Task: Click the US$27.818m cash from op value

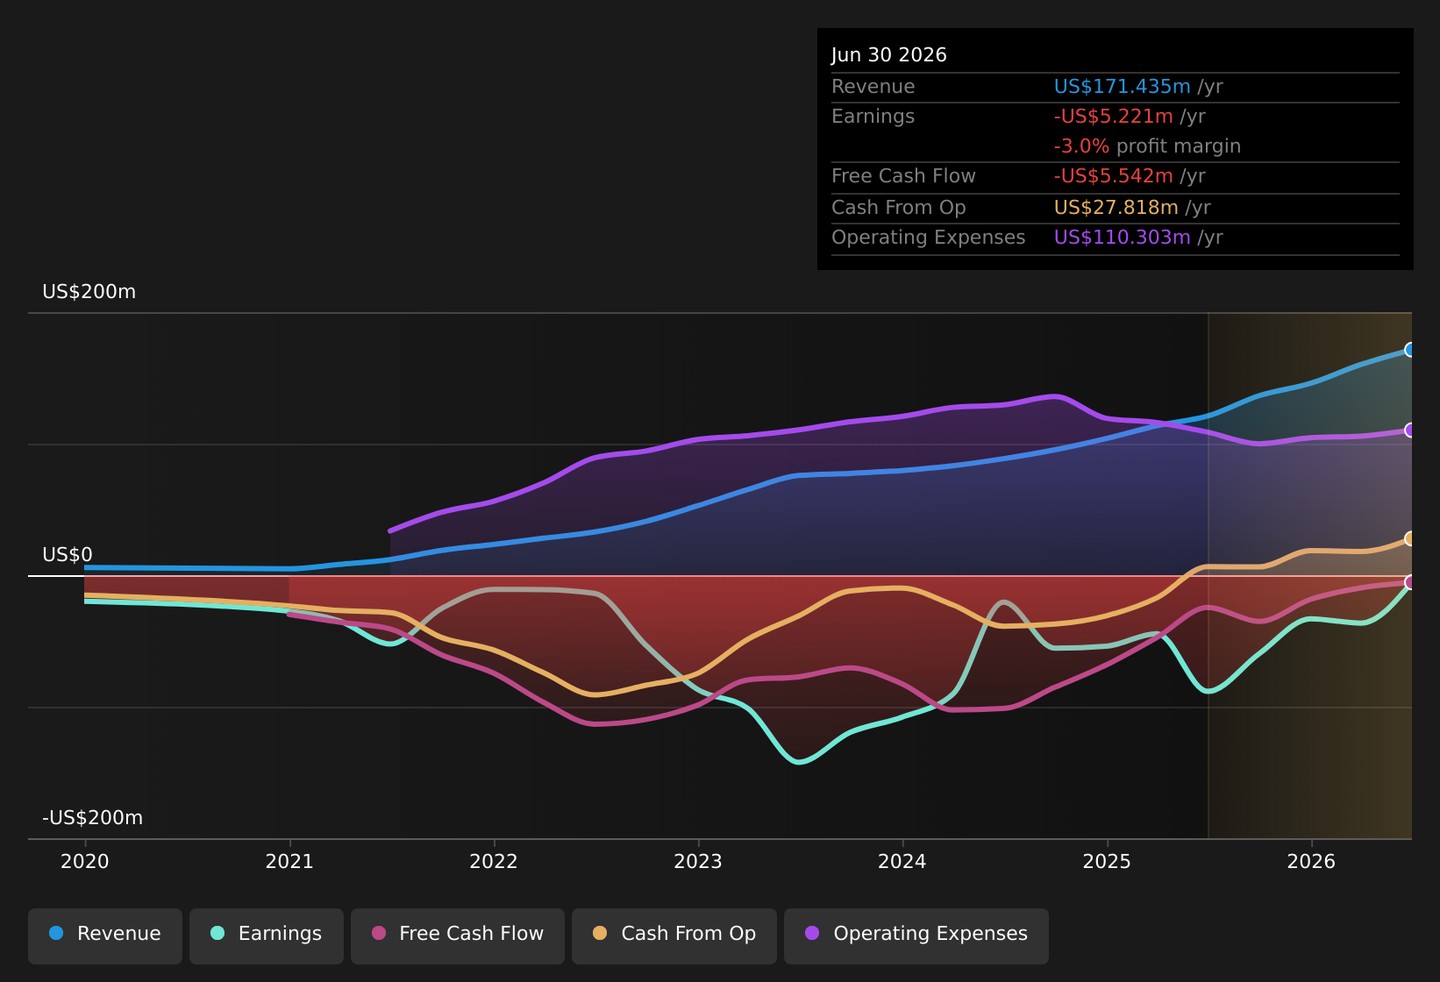Action: (1116, 207)
